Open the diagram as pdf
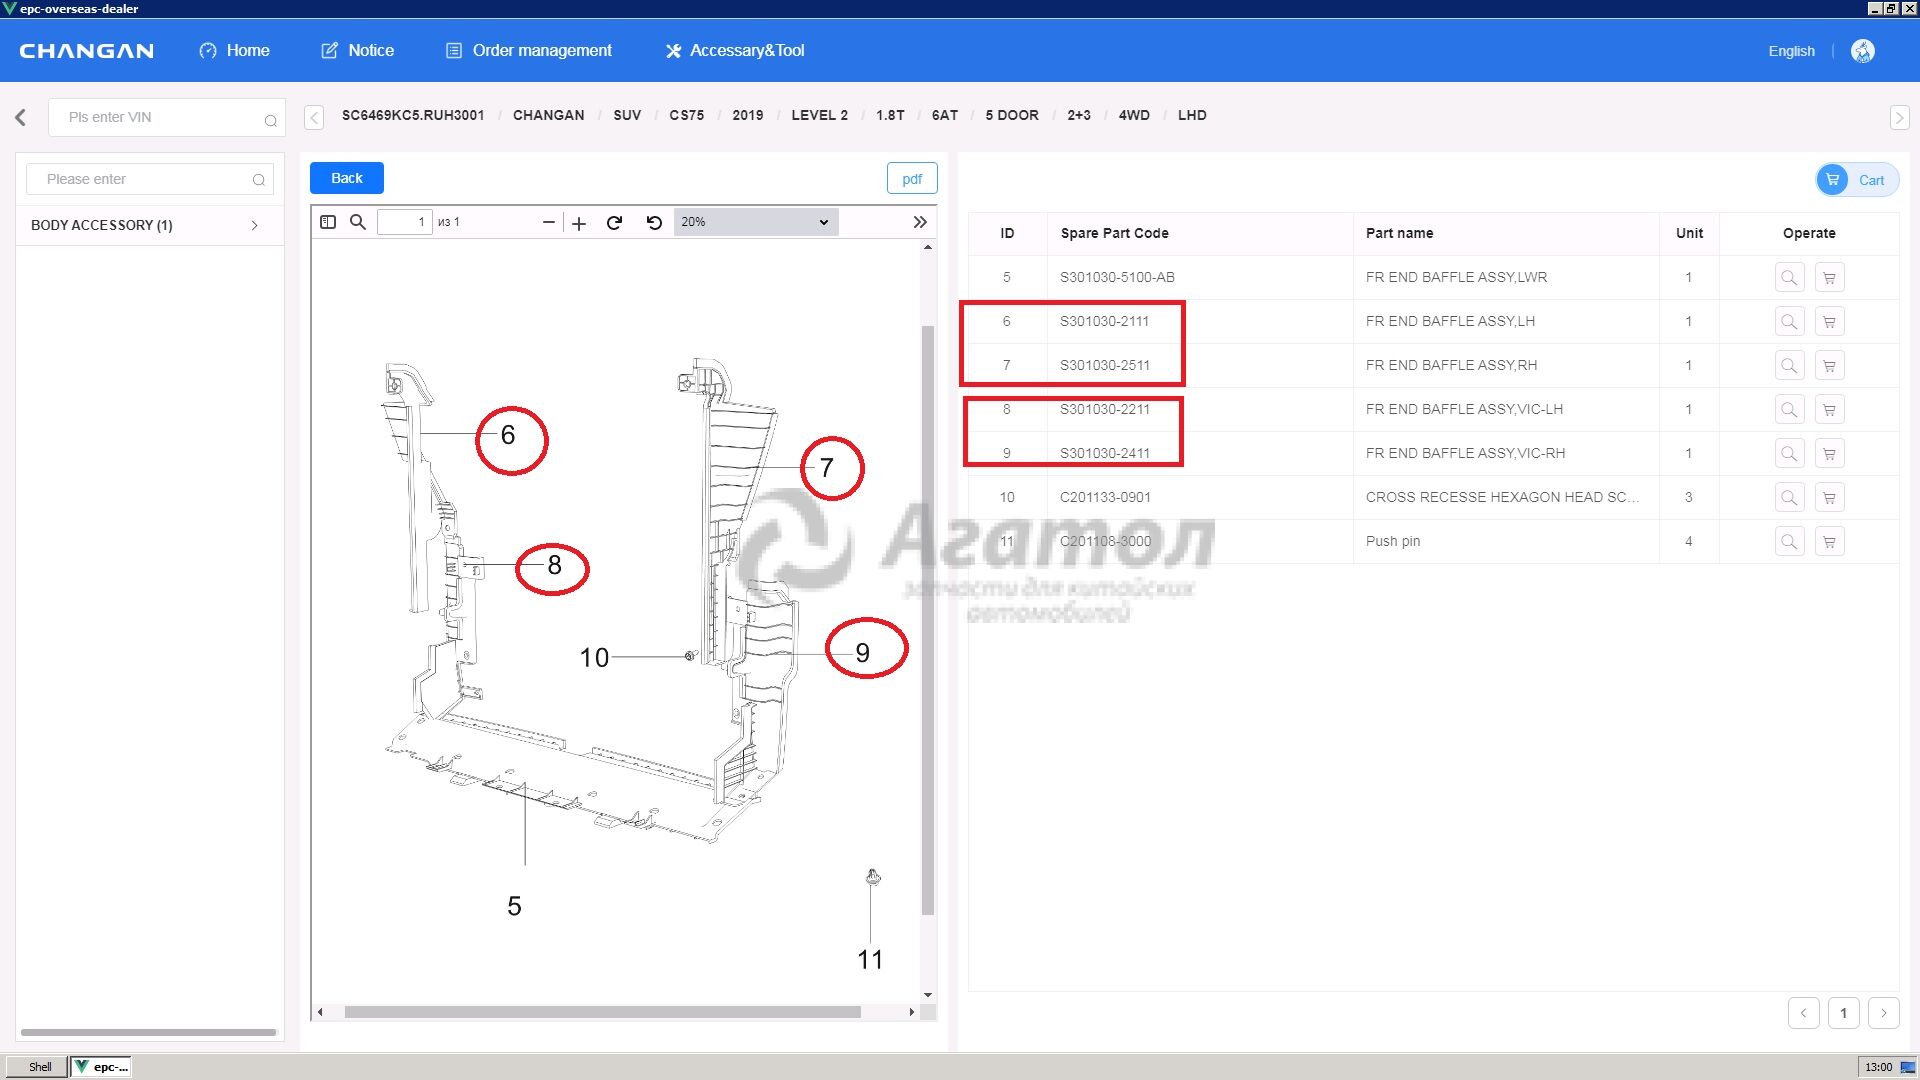The width and height of the screenshot is (1920, 1080). pos(911,179)
